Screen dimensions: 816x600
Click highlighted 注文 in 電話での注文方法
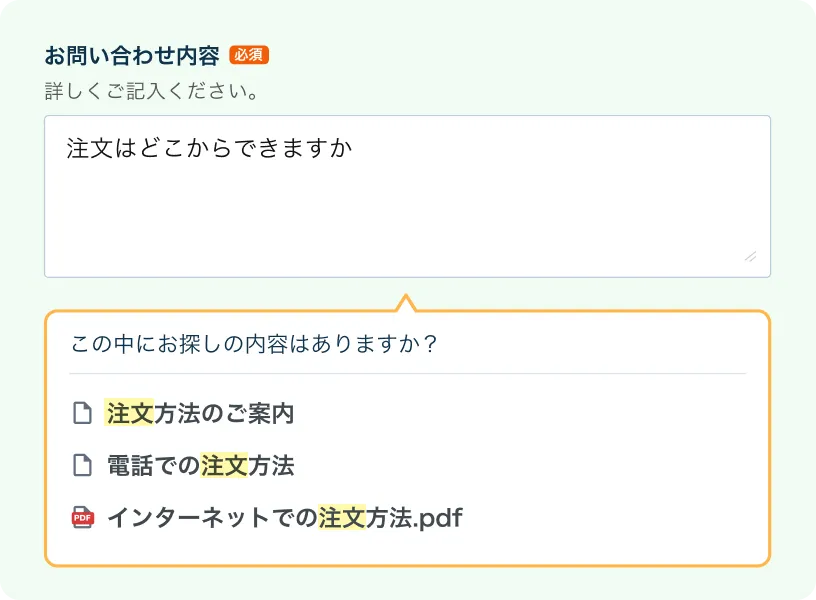point(223,465)
